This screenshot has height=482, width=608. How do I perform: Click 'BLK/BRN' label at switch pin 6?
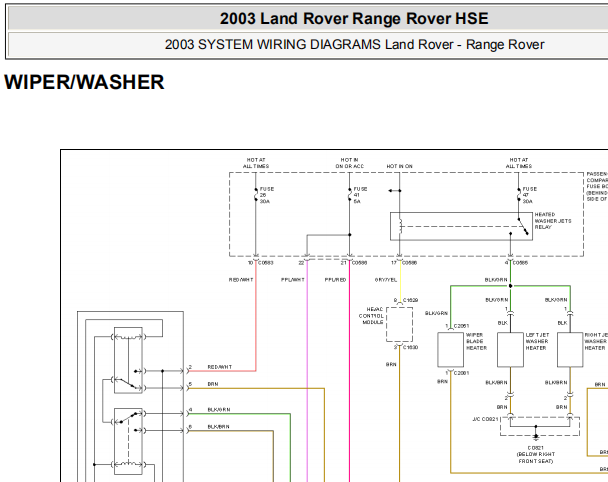tap(218, 426)
